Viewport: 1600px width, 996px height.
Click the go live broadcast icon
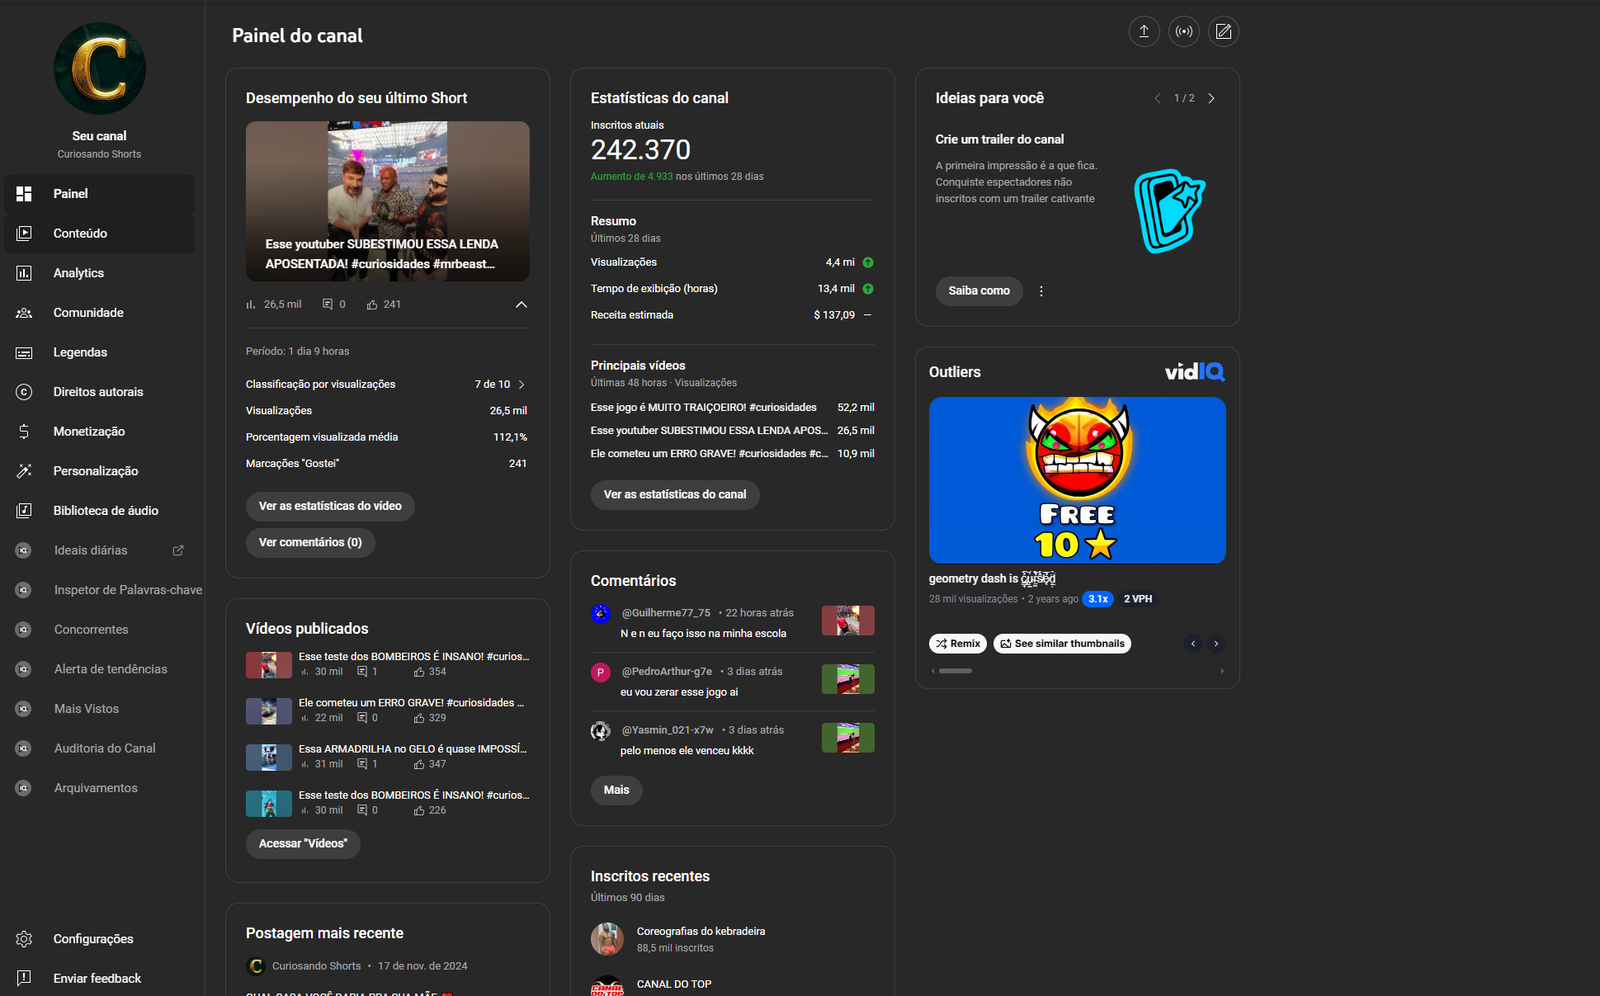1184,31
